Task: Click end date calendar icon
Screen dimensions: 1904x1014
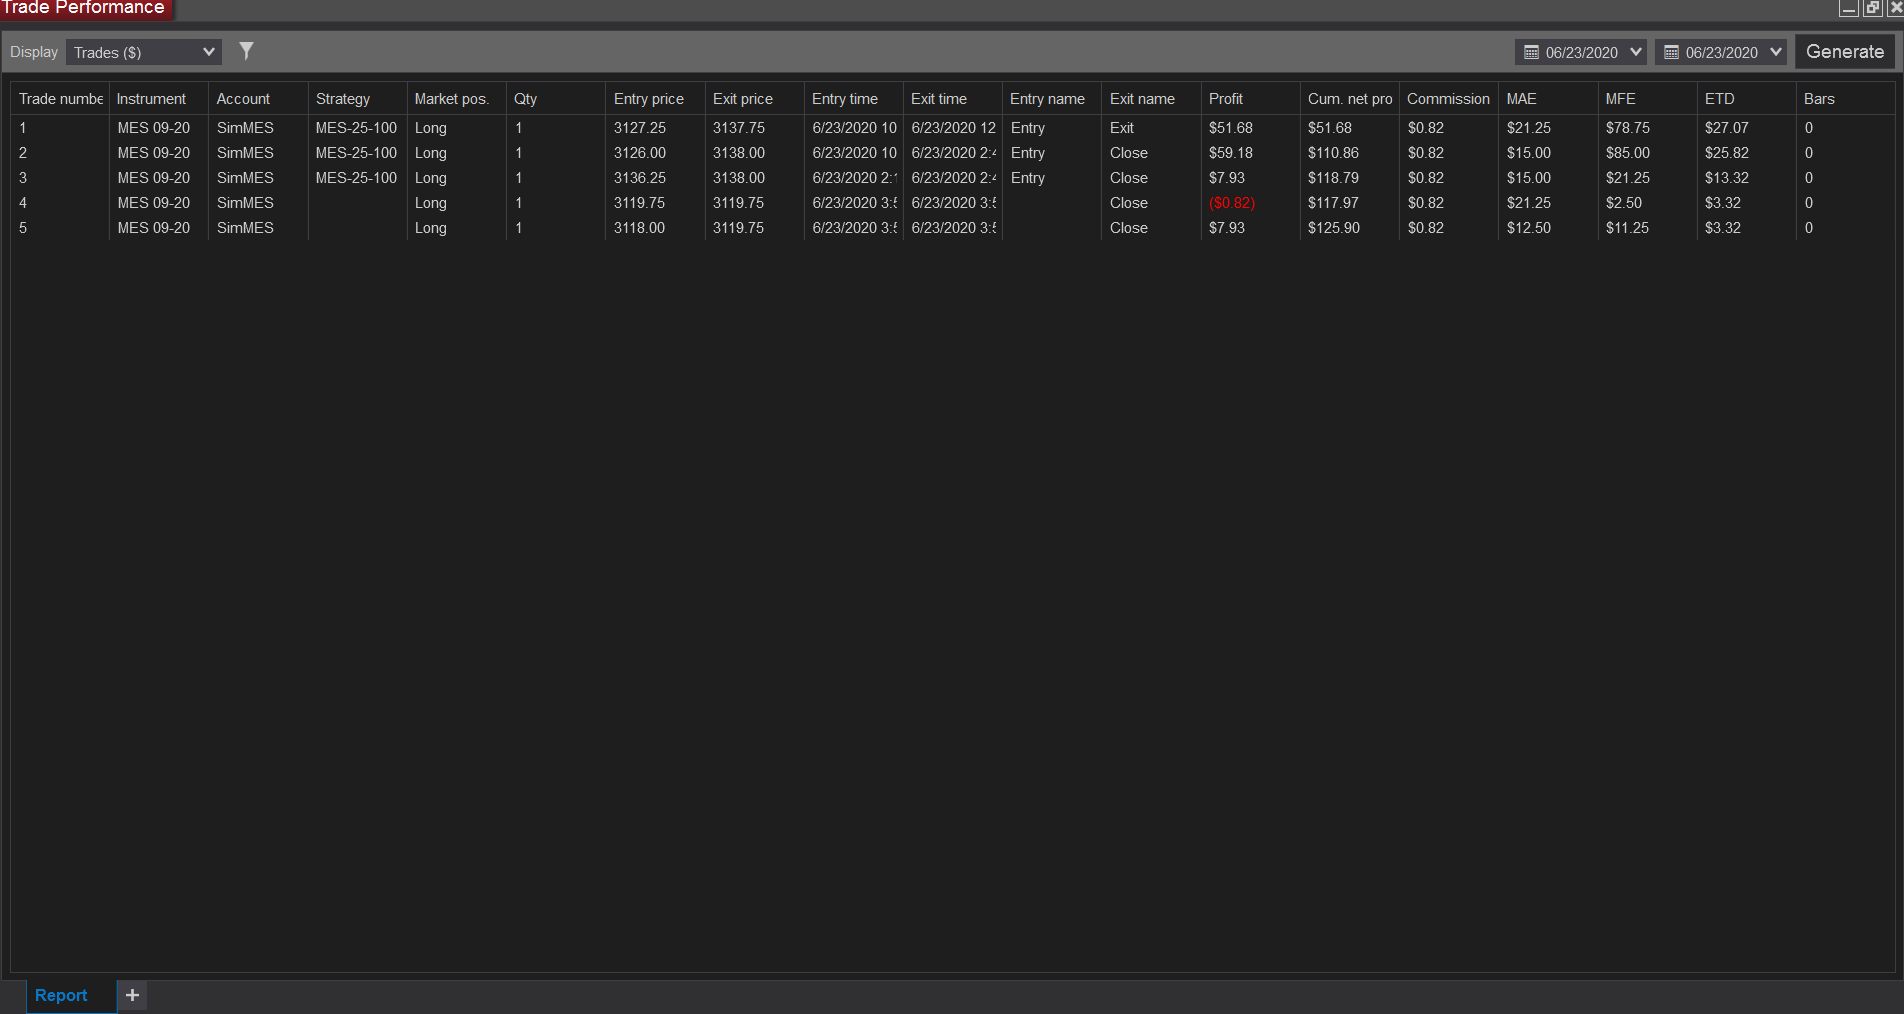Action: (1671, 52)
